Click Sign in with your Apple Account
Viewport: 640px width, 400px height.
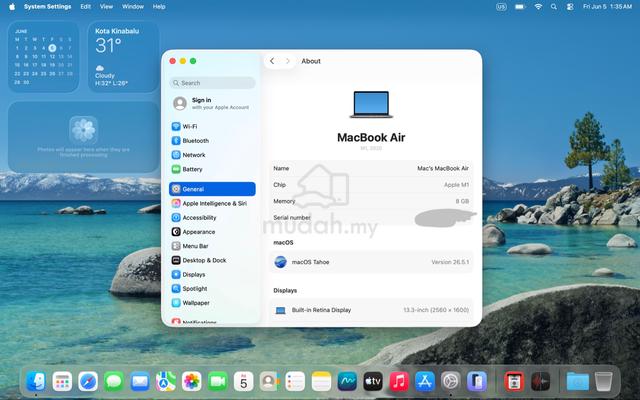212,103
